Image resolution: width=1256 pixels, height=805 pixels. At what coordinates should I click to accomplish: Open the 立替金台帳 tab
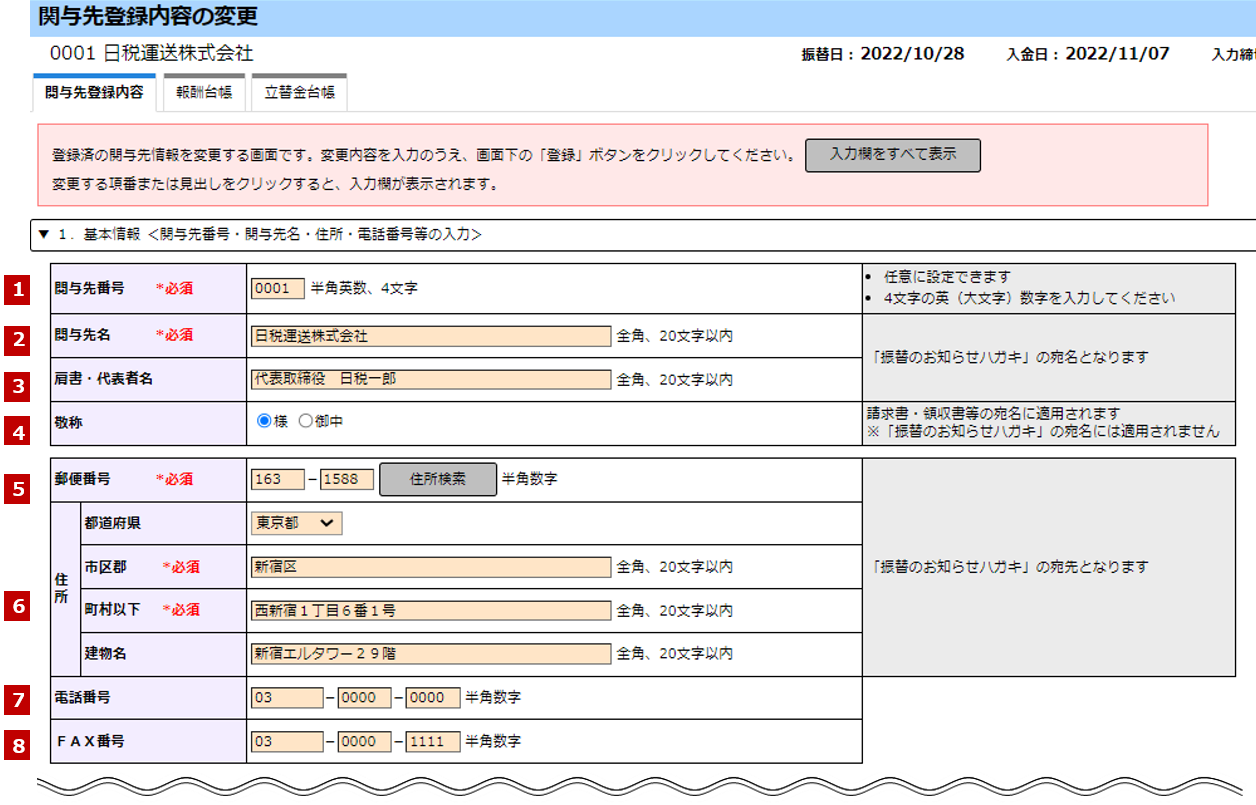299,93
